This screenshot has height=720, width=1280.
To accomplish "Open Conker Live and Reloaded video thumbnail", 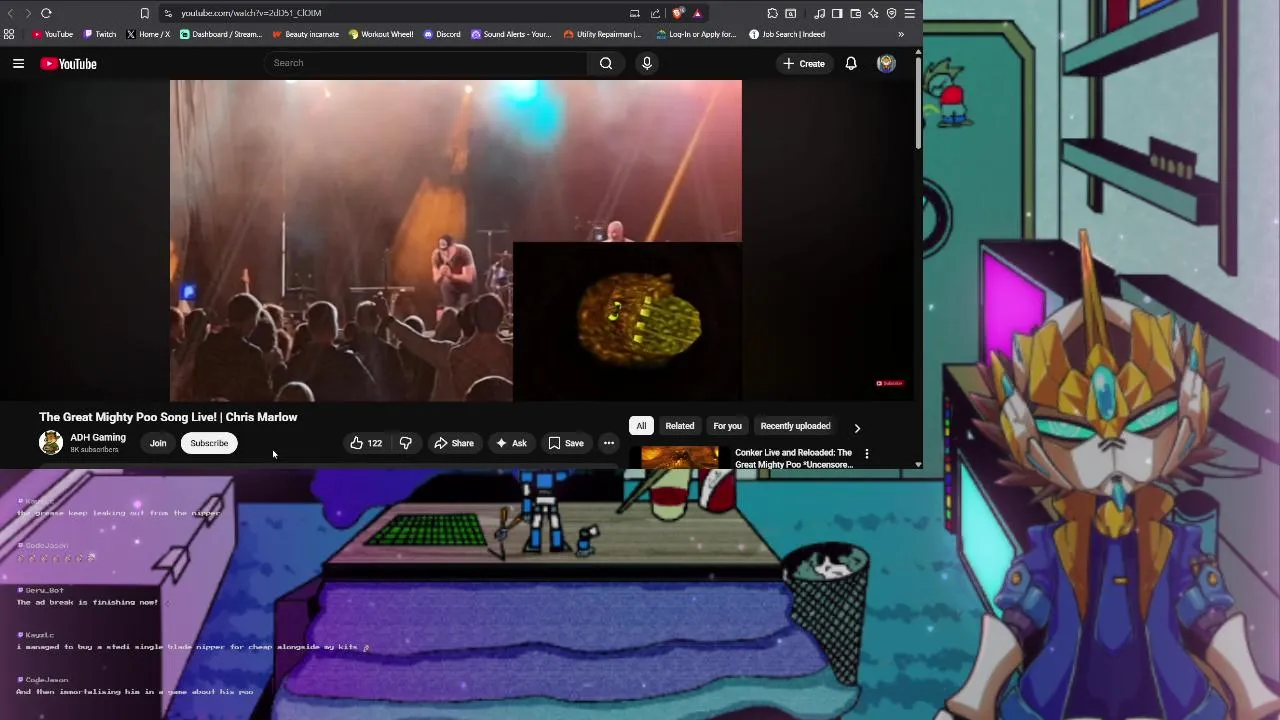I will point(680,458).
